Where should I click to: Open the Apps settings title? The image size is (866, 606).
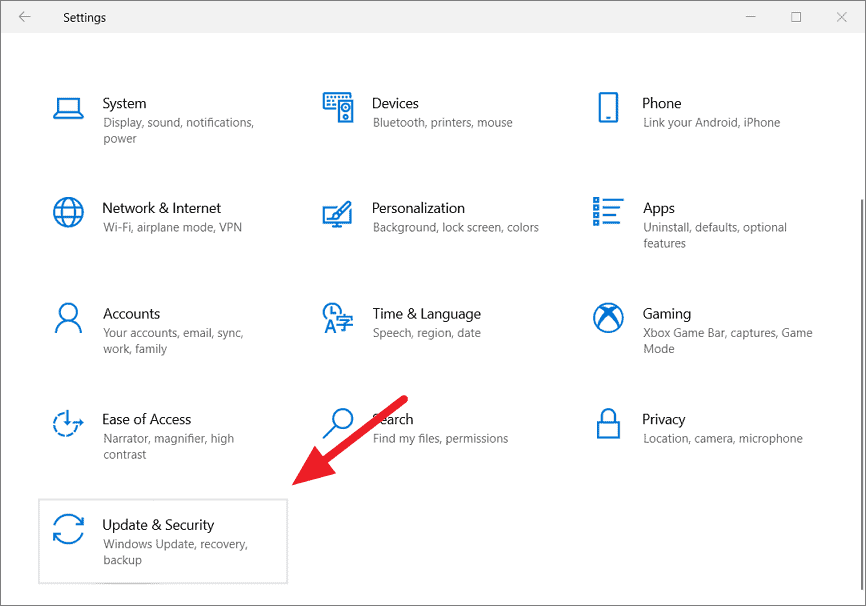coord(658,209)
